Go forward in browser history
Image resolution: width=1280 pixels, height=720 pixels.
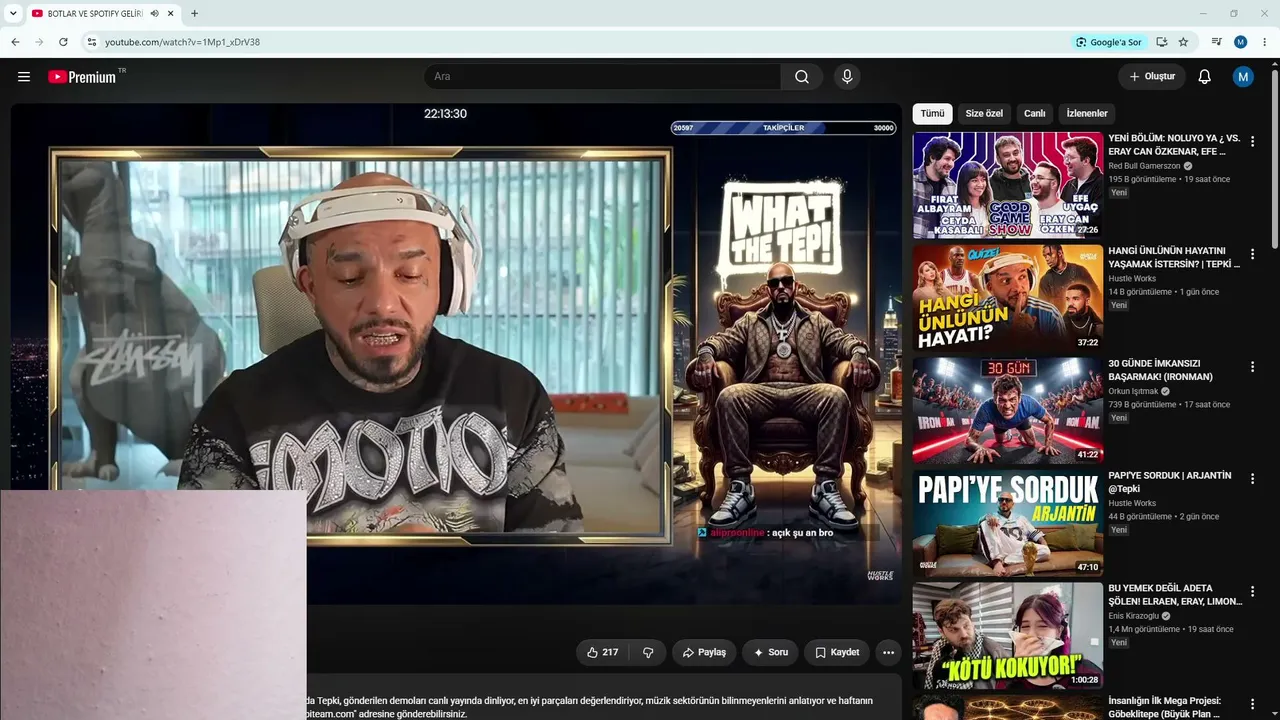point(39,42)
